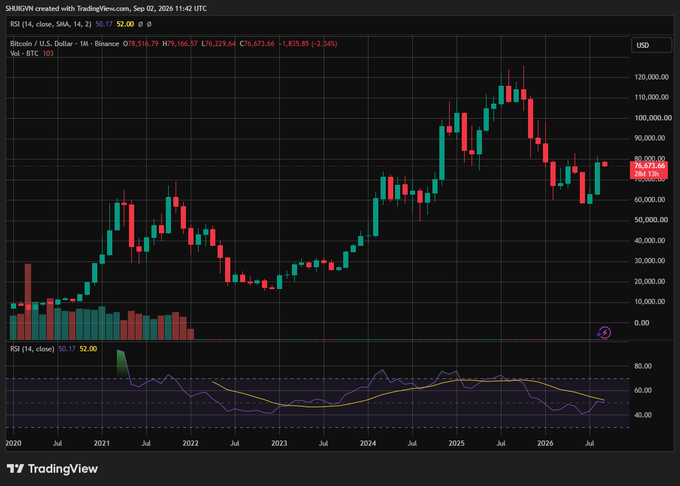Click the 90,000.00 price axis label

coord(650,138)
